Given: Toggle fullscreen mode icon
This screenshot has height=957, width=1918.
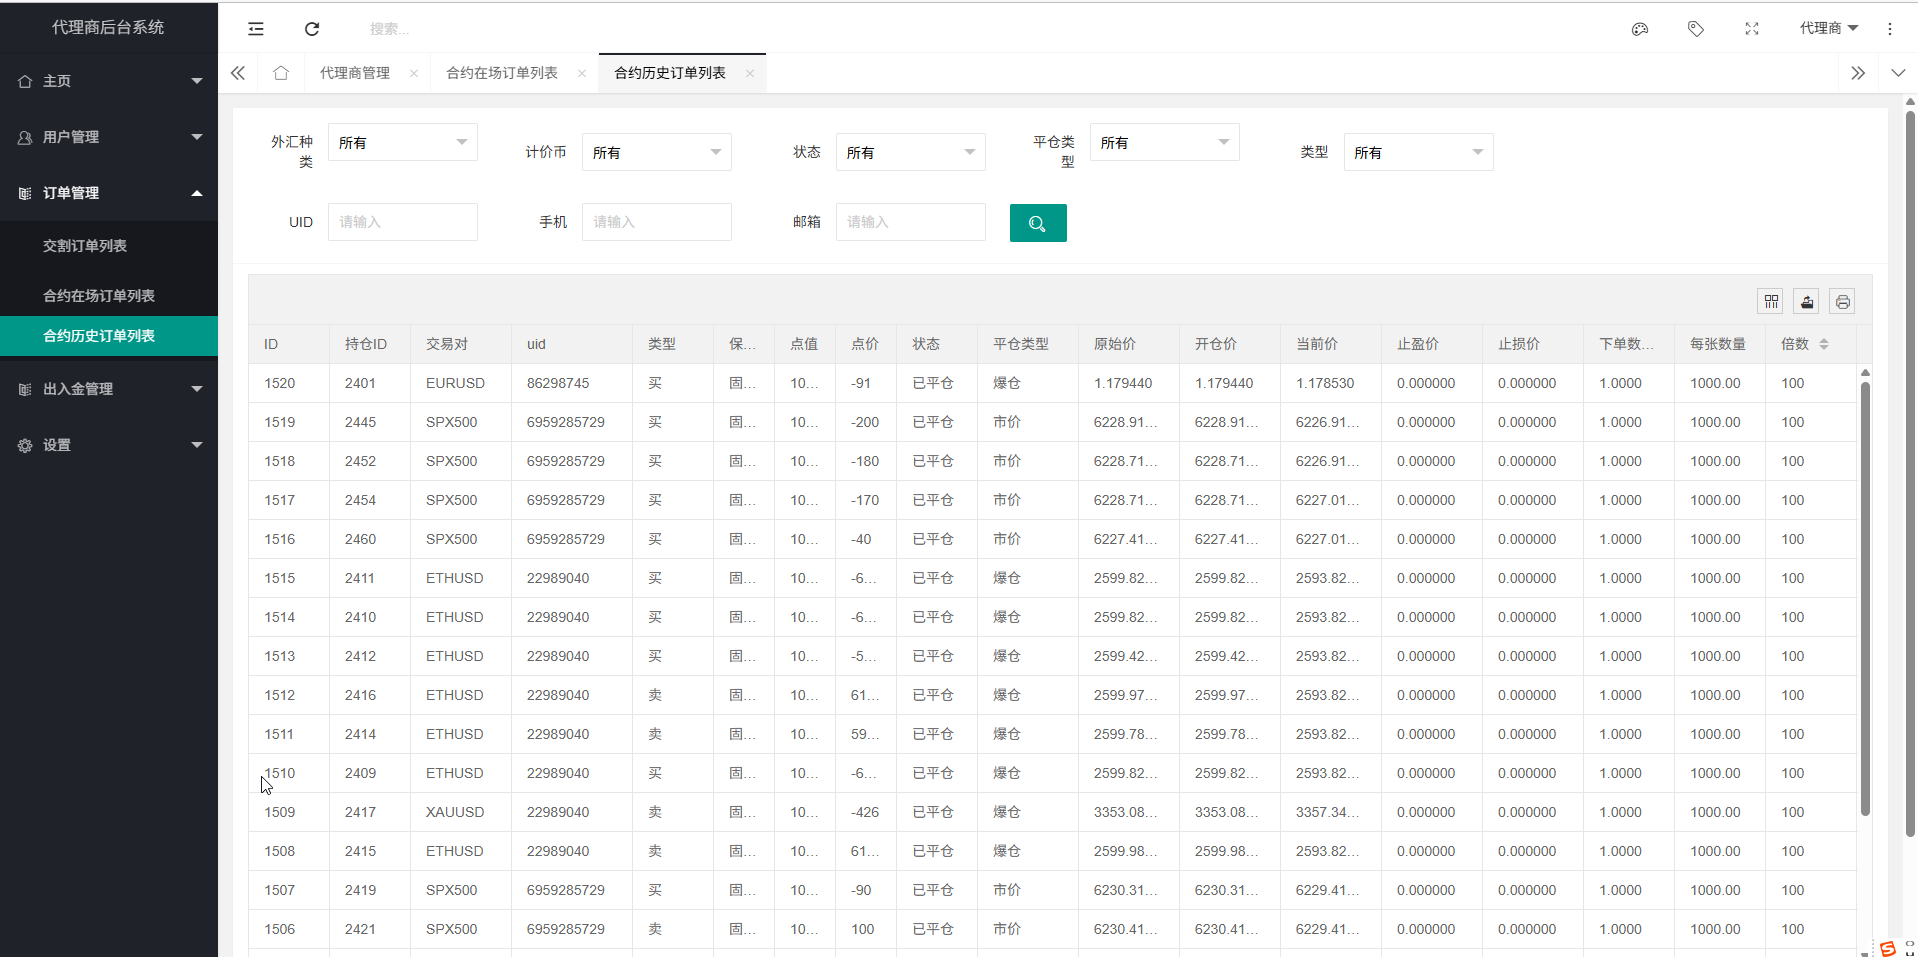Looking at the screenshot, I should [x=1751, y=29].
